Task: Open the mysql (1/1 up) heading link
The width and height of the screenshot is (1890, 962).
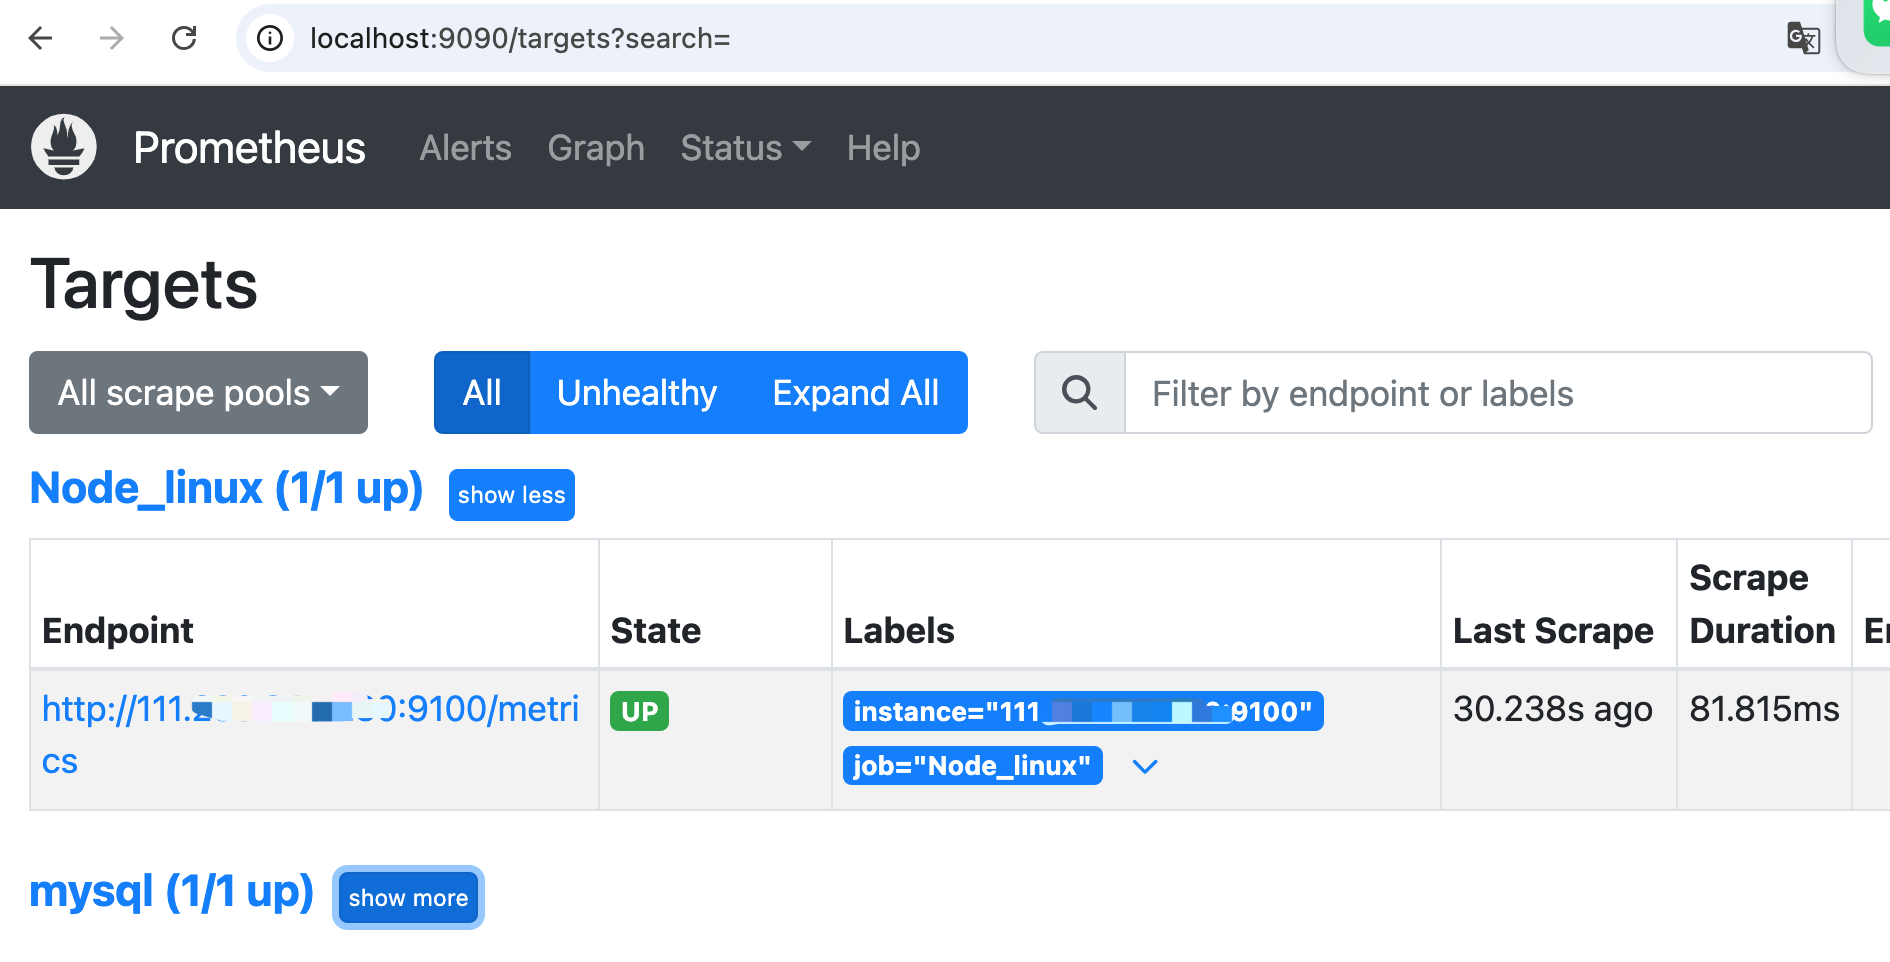Action: (x=172, y=891)
